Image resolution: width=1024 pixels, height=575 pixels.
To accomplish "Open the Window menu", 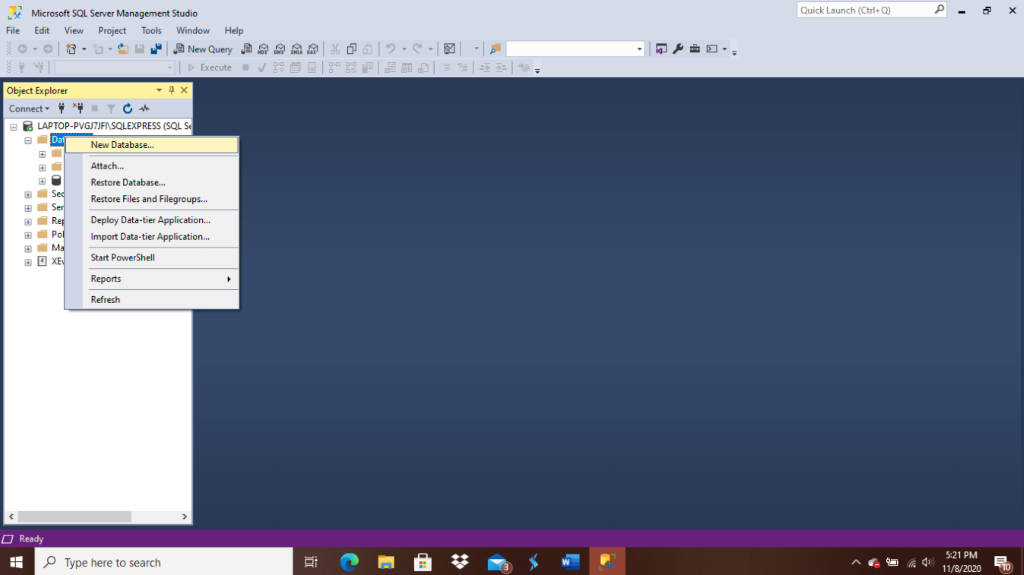I will click(x=193, y=31).
